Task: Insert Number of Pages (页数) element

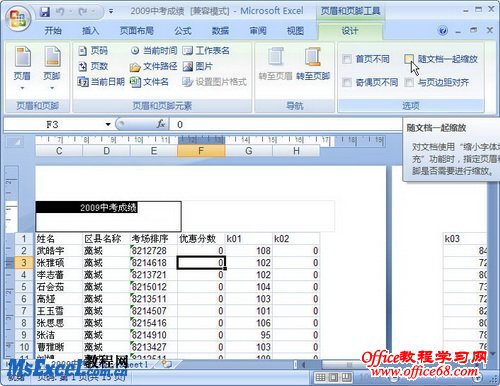Action: coord(93,66)
